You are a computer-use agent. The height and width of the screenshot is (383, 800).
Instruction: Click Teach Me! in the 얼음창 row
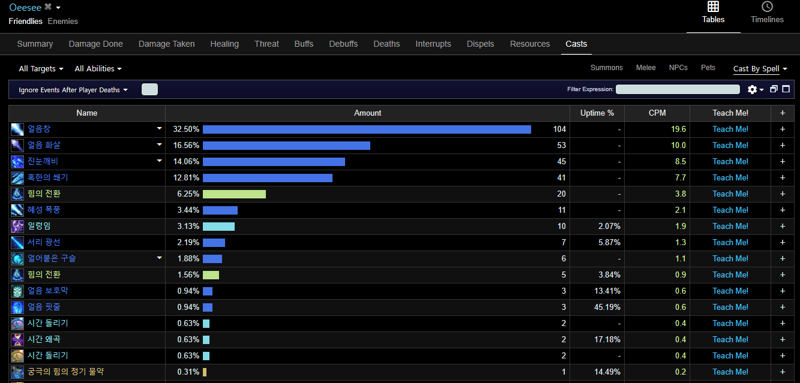[x=730, y=130]
